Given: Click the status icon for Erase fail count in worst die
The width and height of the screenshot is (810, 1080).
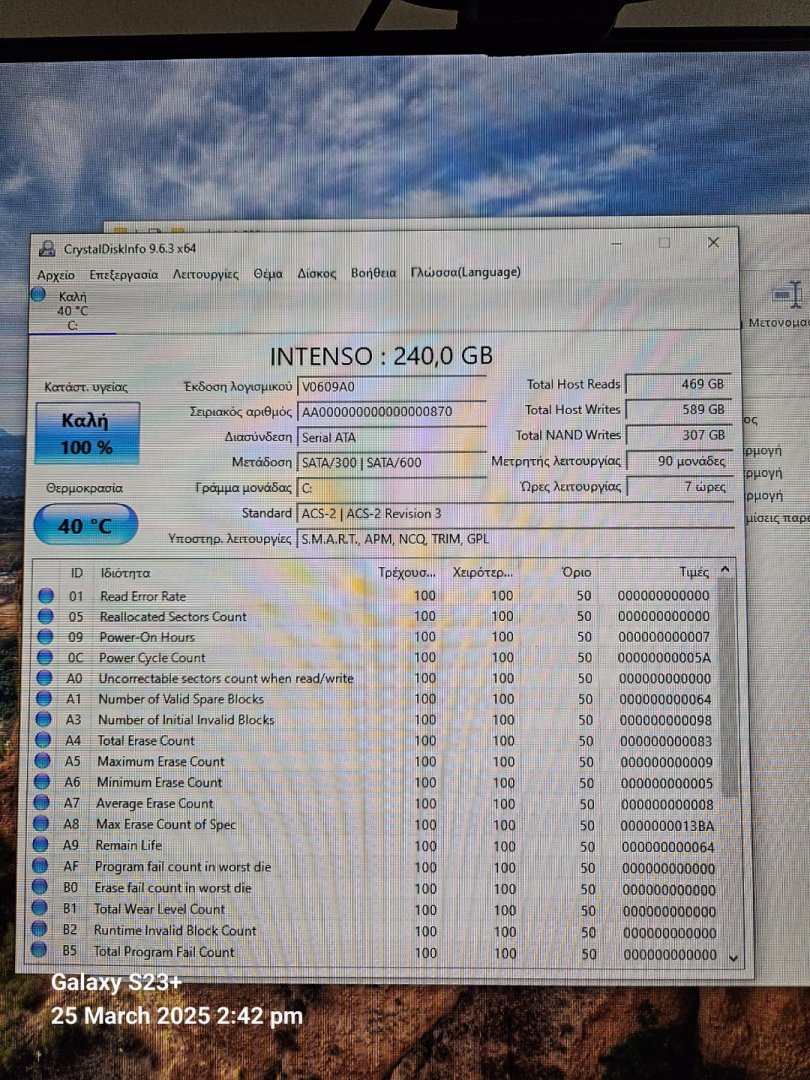Looking at the screenshot, I should coord(40,887).
